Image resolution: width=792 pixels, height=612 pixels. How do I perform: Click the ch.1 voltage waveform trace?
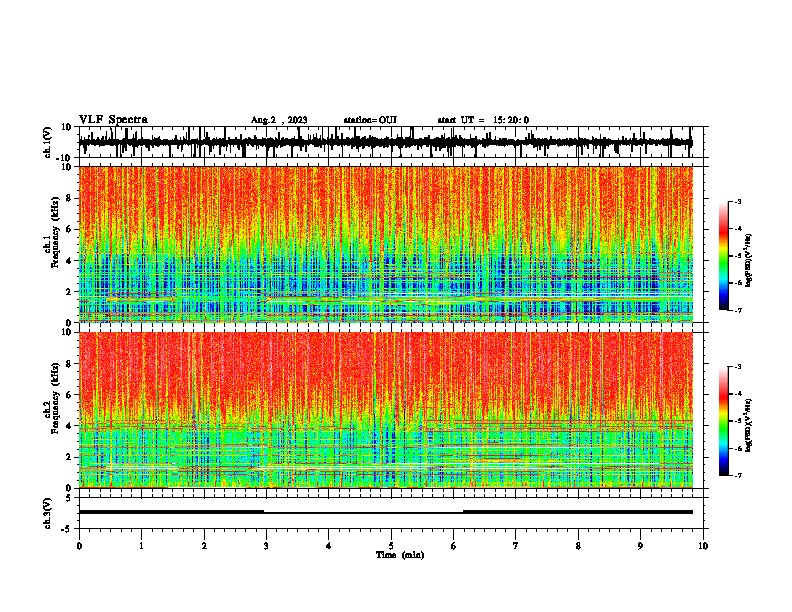385,142
